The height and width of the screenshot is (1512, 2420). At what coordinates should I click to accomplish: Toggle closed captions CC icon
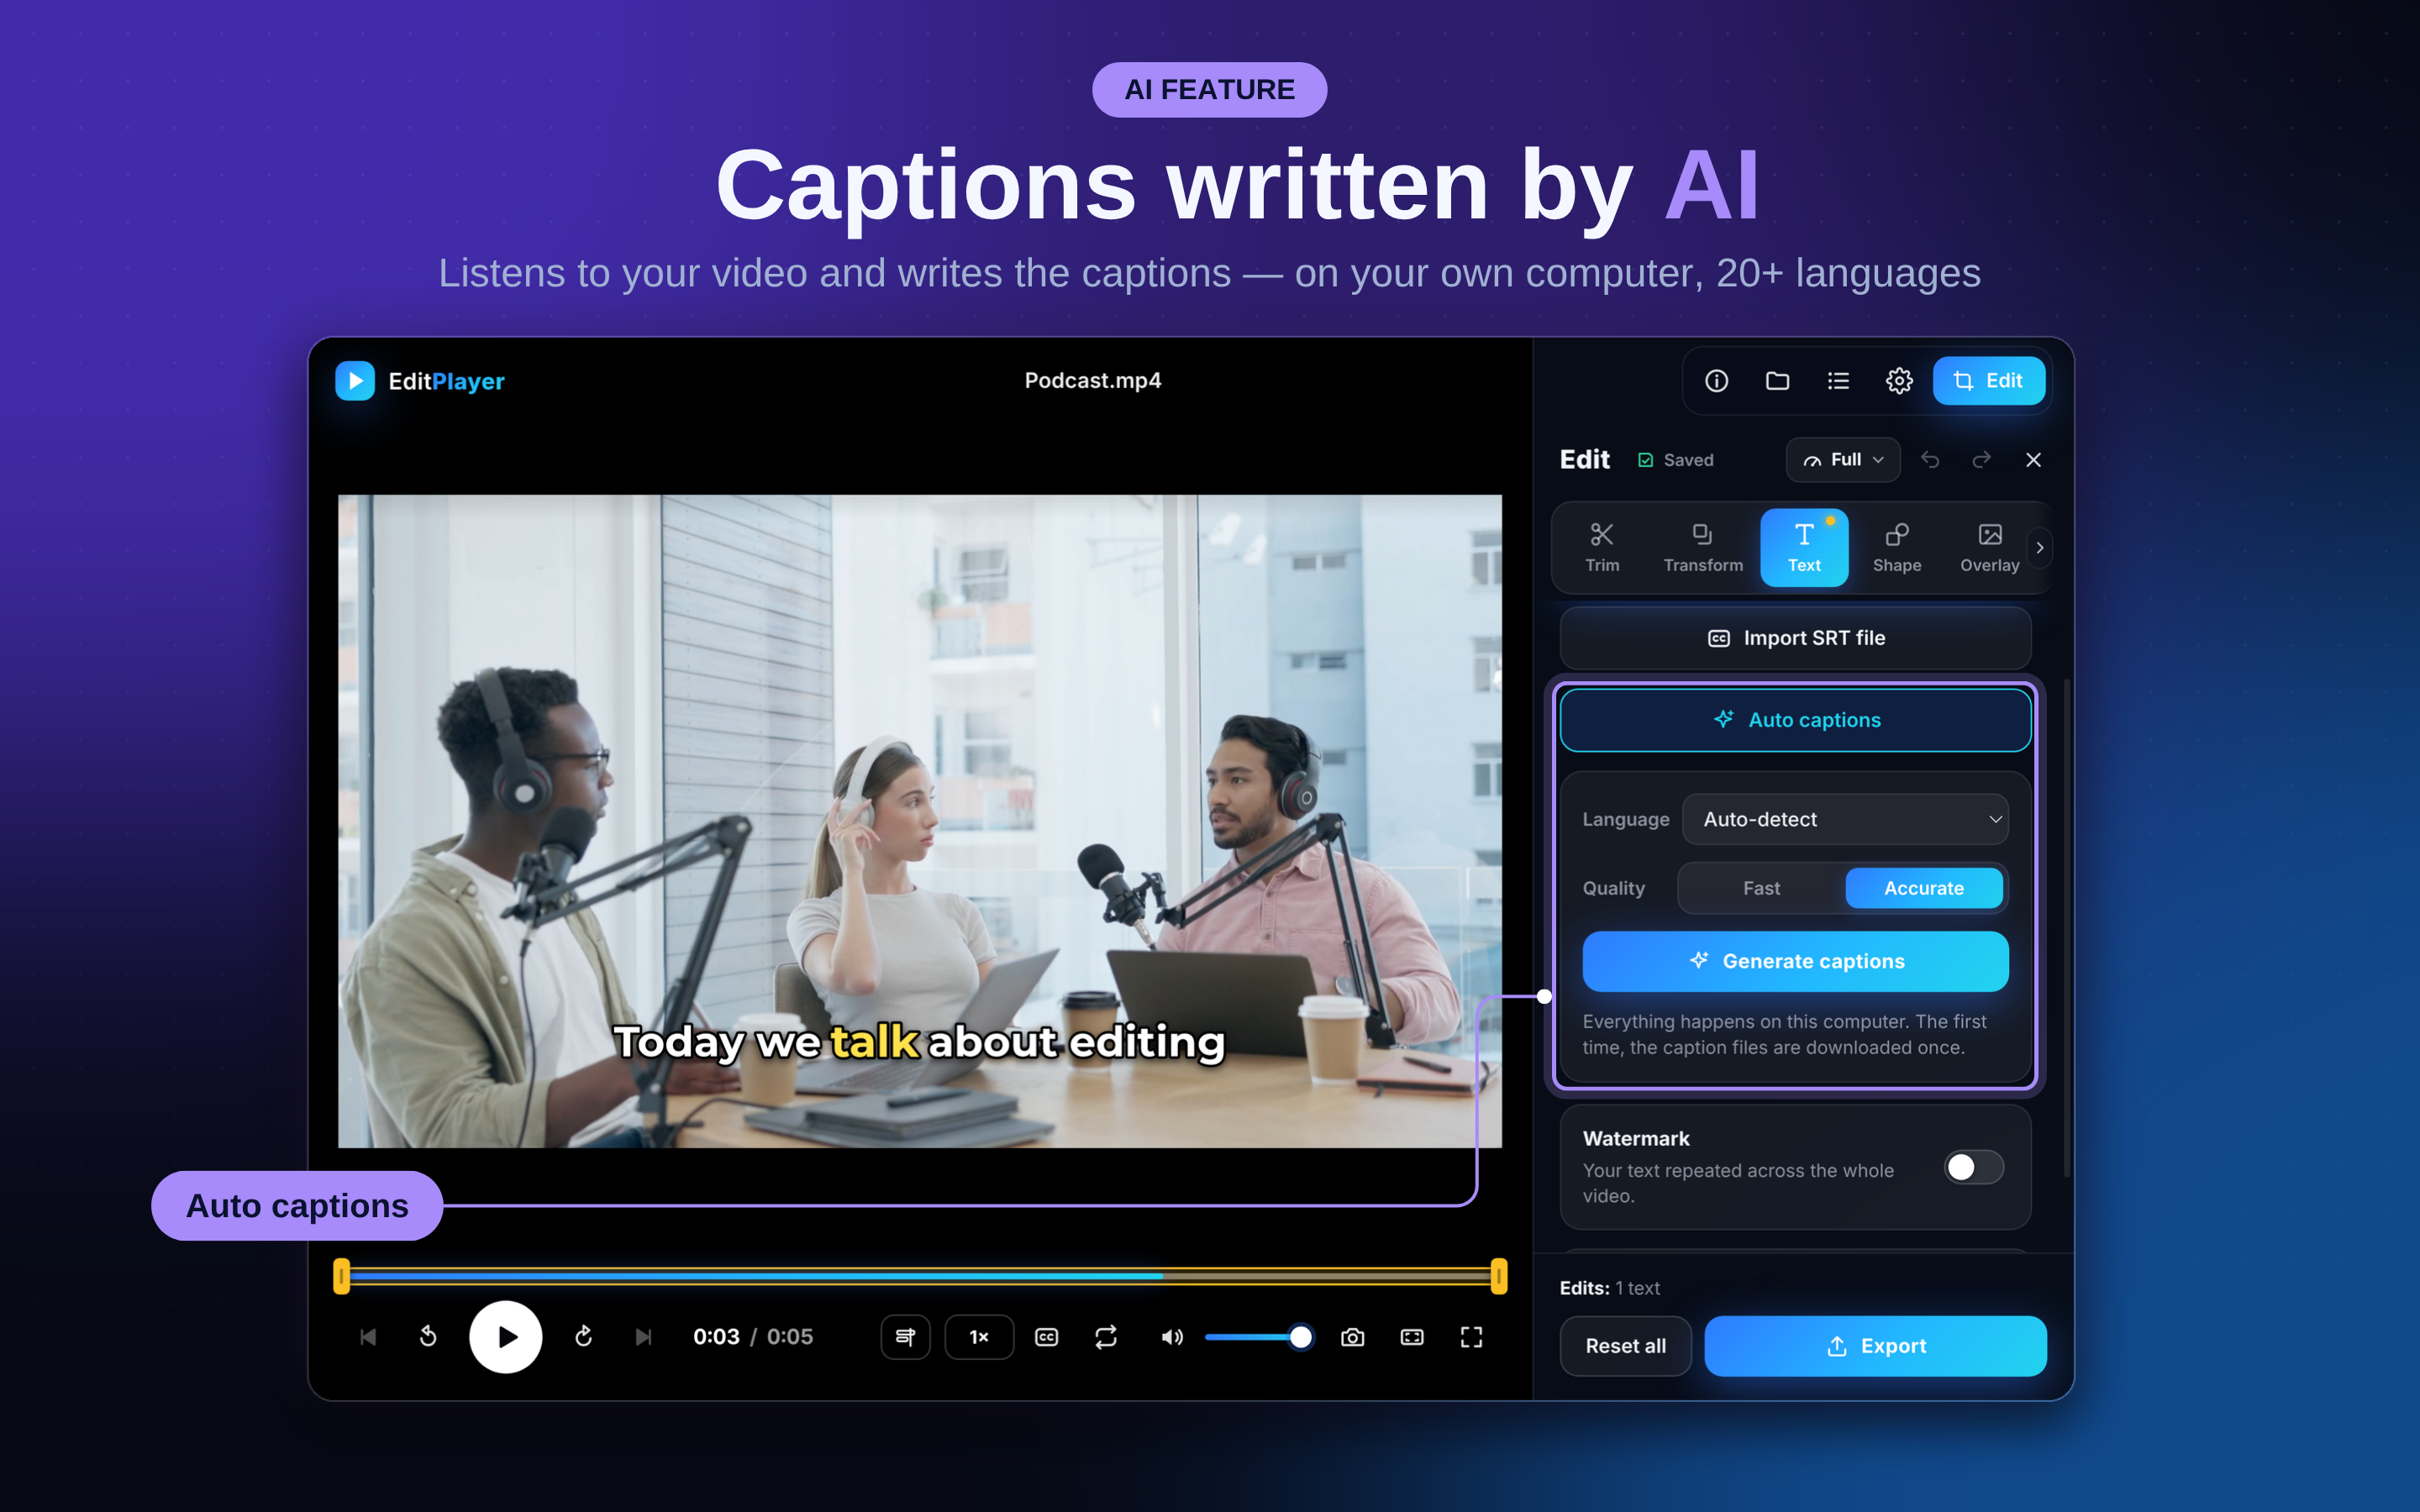1046,1337
